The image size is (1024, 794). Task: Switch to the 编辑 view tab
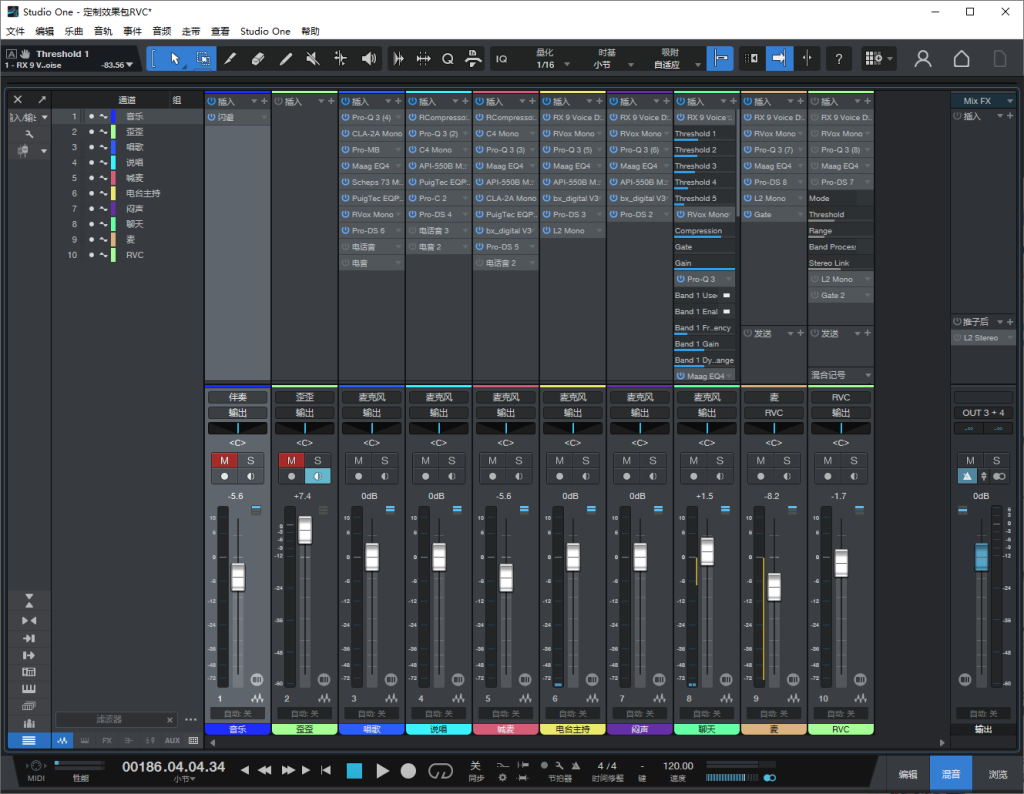pyautogui.click(x=907, y=774)
